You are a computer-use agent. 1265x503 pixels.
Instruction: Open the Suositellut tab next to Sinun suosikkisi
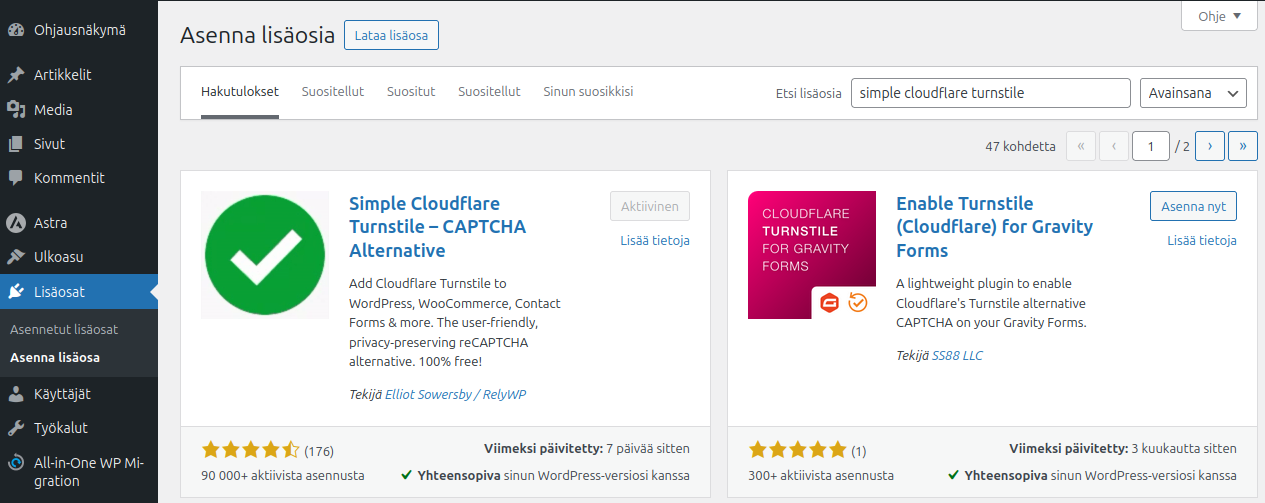489,91
